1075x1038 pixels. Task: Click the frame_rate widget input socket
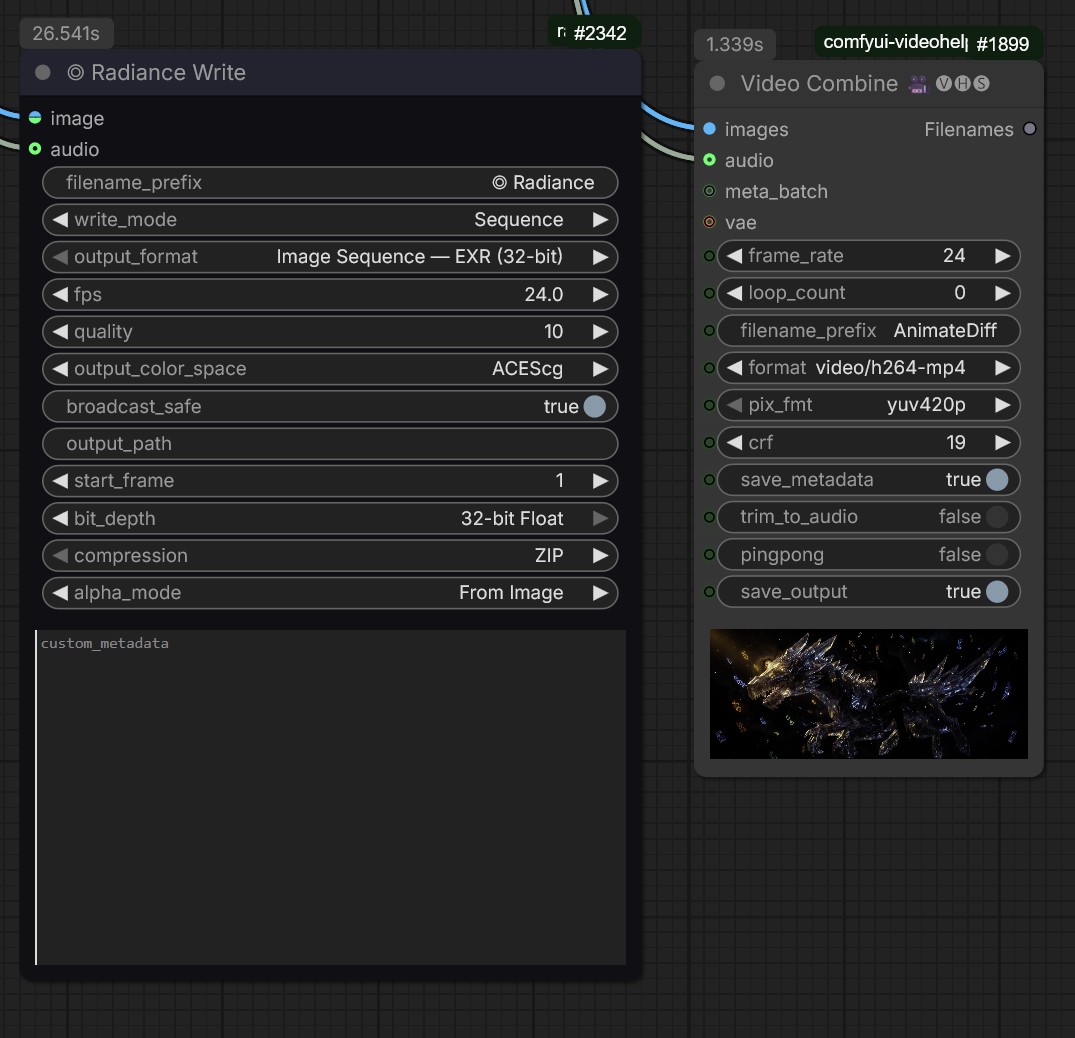pos(710,256)
